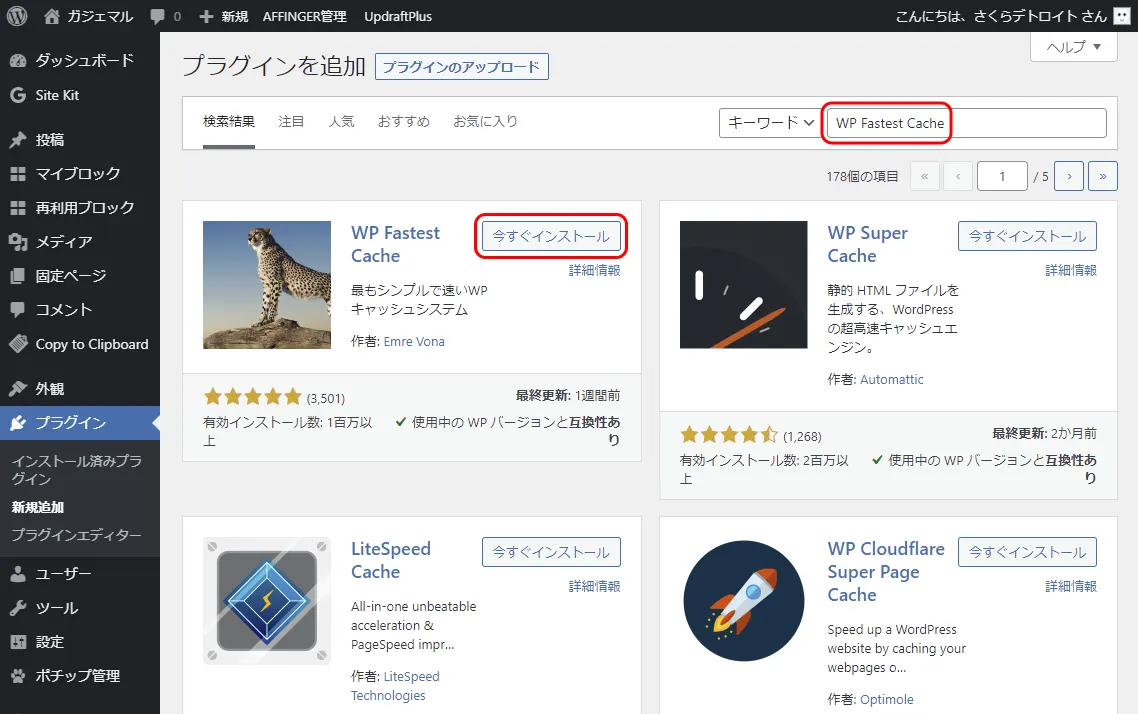The image size is (1138, 714).
Task: Open author link Emre Vona
Action: point(414,342)
